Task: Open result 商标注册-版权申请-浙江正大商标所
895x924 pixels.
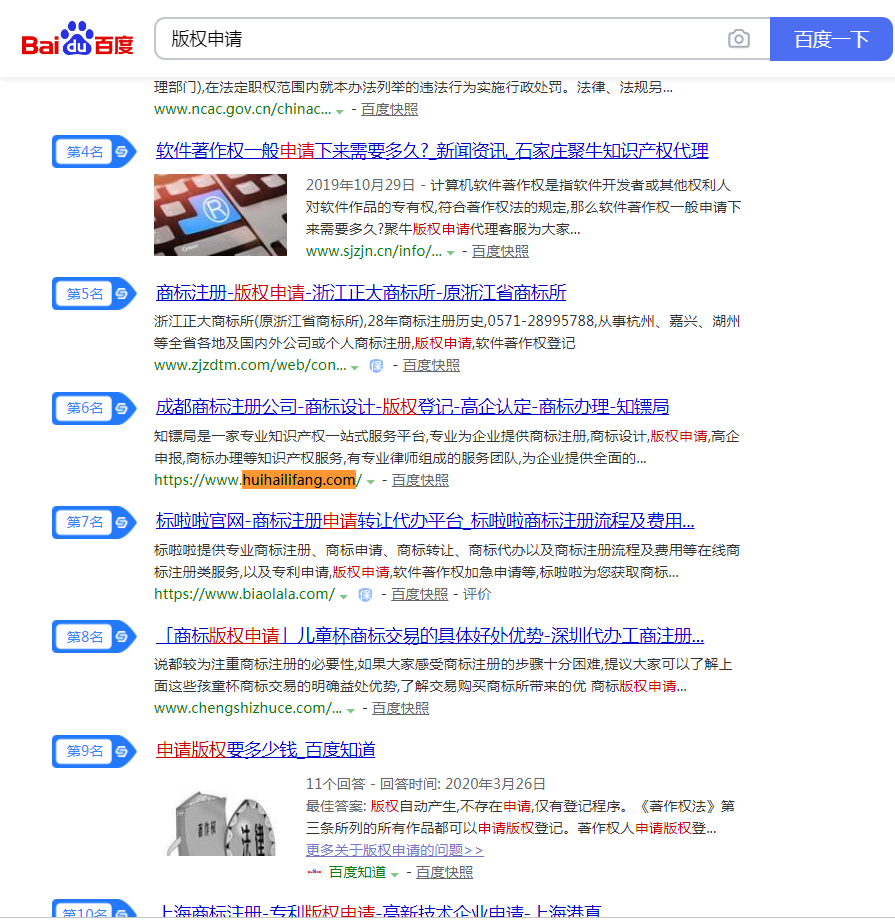Action: tap(361, 292)
